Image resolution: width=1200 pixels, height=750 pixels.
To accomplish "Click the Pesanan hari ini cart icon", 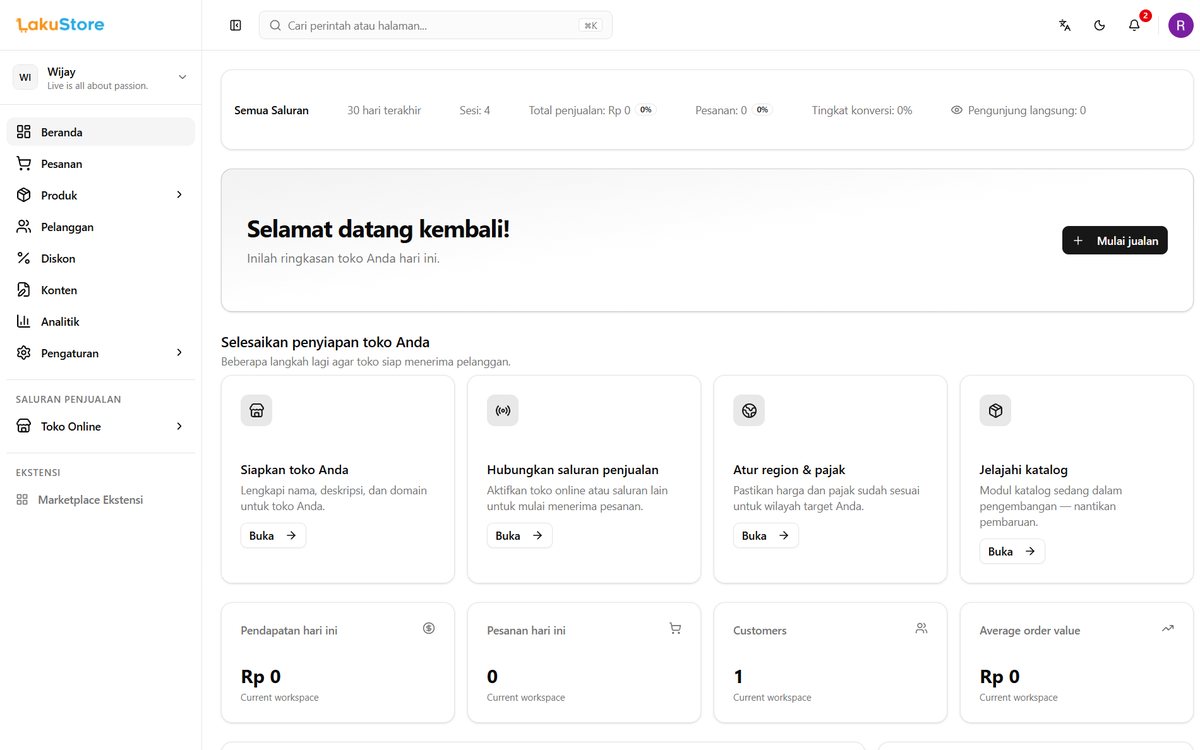I will click(675, 628).
